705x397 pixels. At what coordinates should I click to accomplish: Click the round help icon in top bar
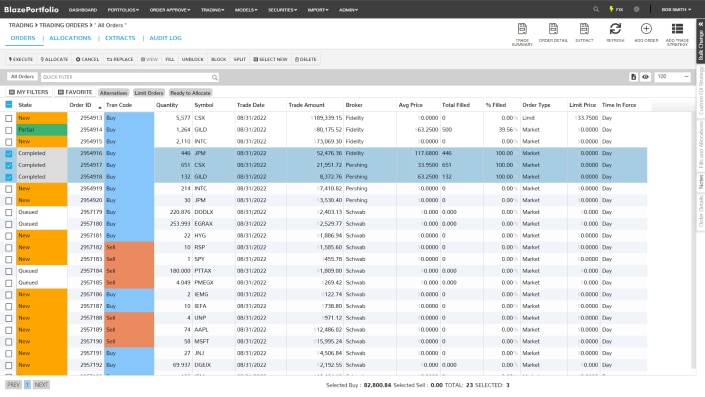636,9
